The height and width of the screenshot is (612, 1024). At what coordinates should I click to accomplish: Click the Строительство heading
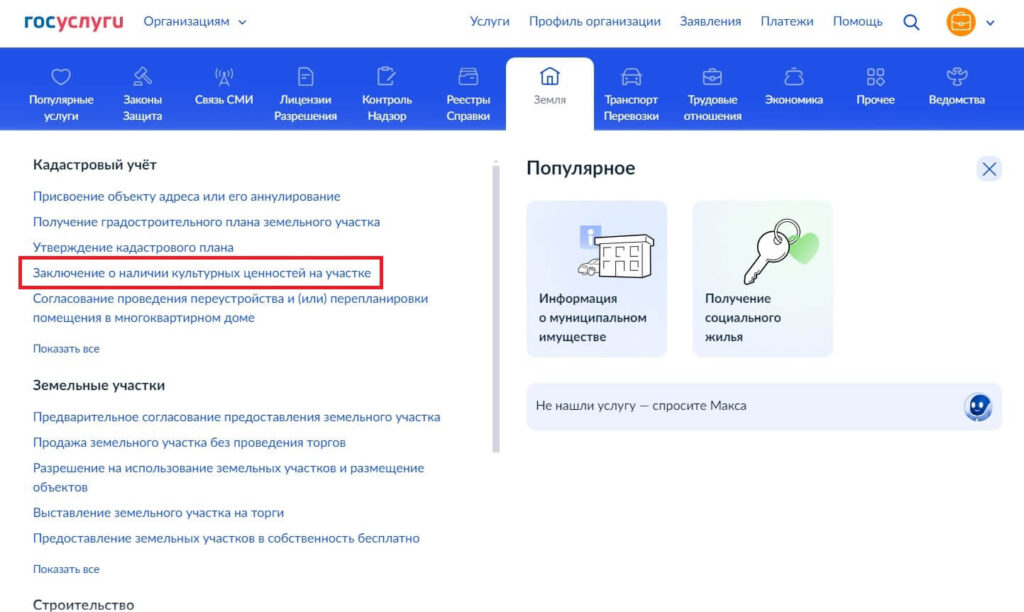tap(84, 605)
